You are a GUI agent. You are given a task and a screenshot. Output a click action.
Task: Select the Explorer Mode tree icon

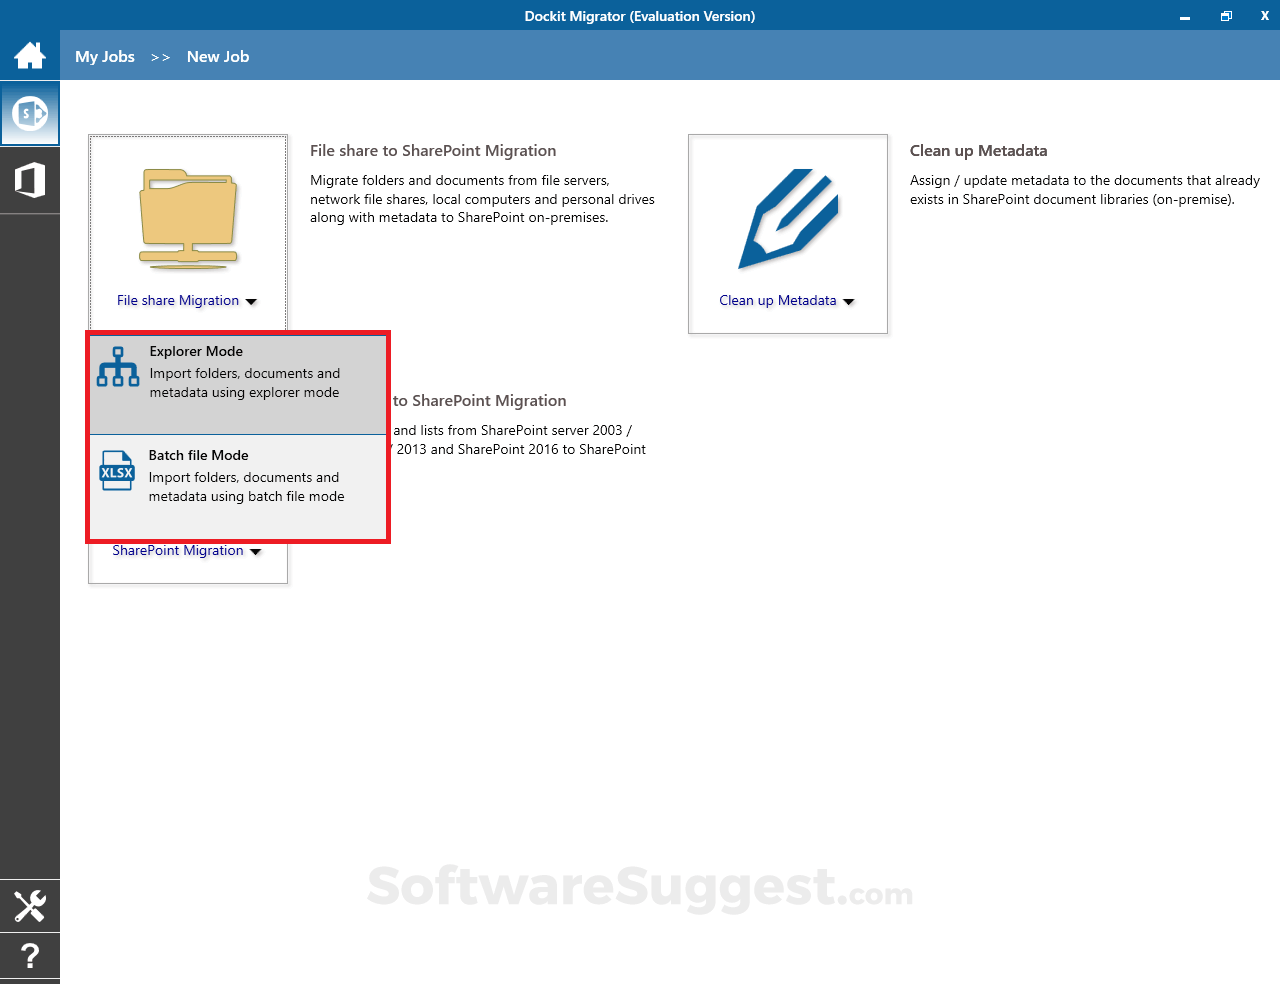coord(117,368)
